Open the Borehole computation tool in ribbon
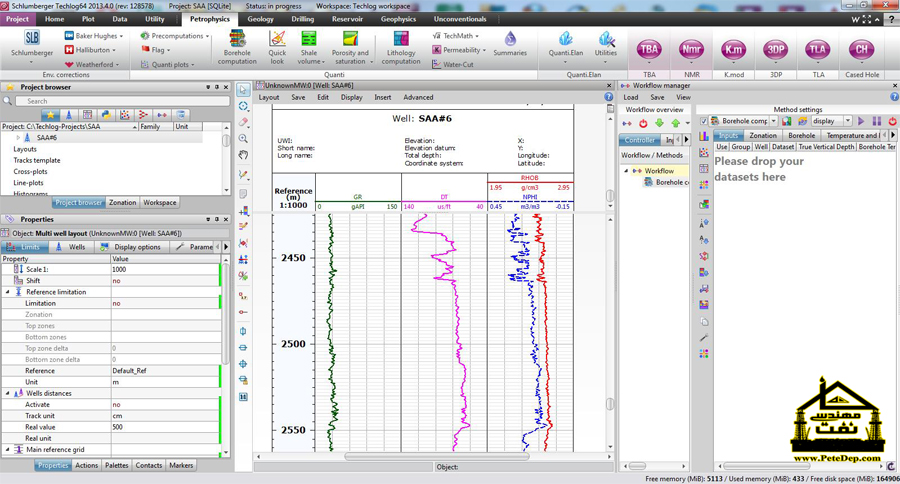900x484 pixels. click(237, 48)
